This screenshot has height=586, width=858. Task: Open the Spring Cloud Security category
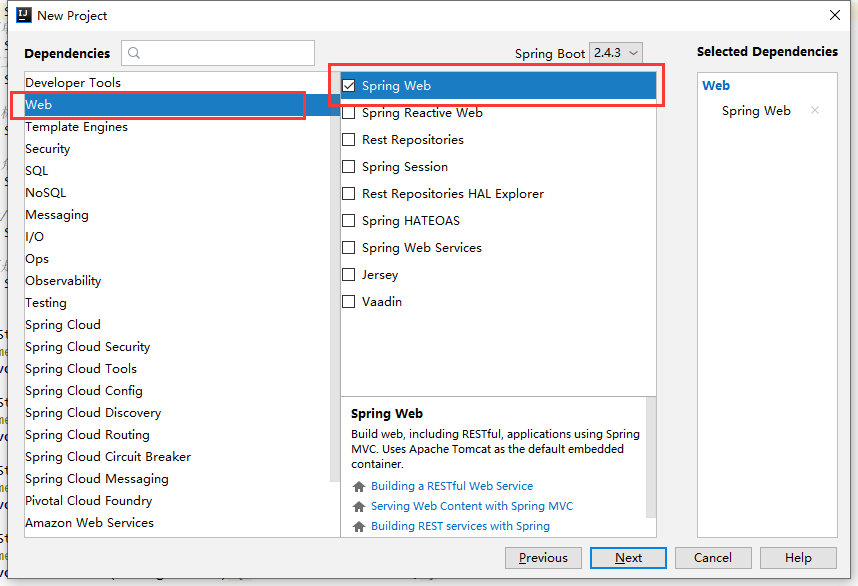click(177, 347)
